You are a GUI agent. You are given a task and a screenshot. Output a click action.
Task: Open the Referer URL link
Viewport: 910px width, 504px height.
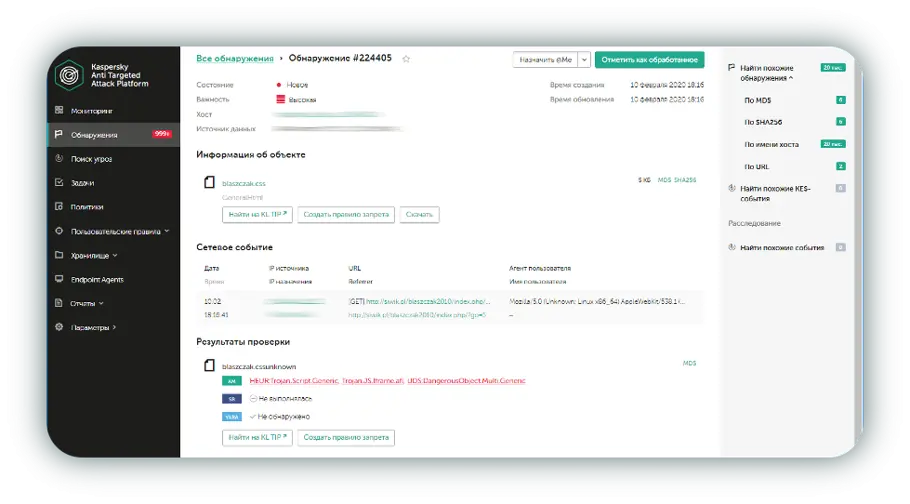coord(417,315)
